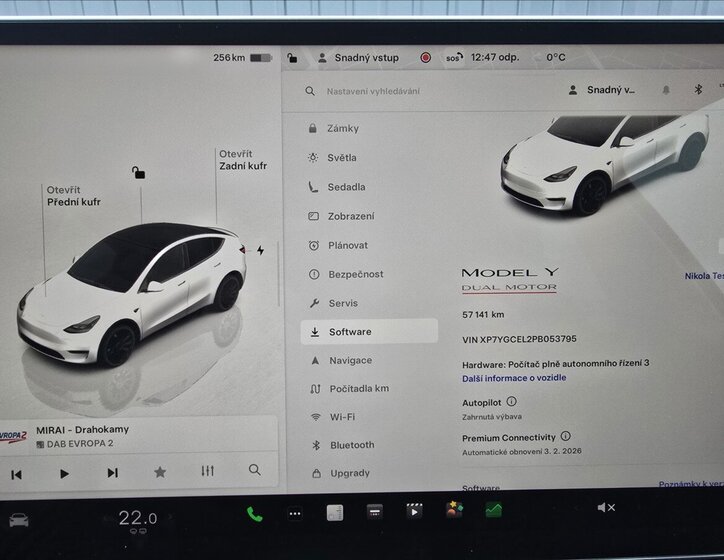
Task: Open the Sedadla settings menu
Action: 337,187
